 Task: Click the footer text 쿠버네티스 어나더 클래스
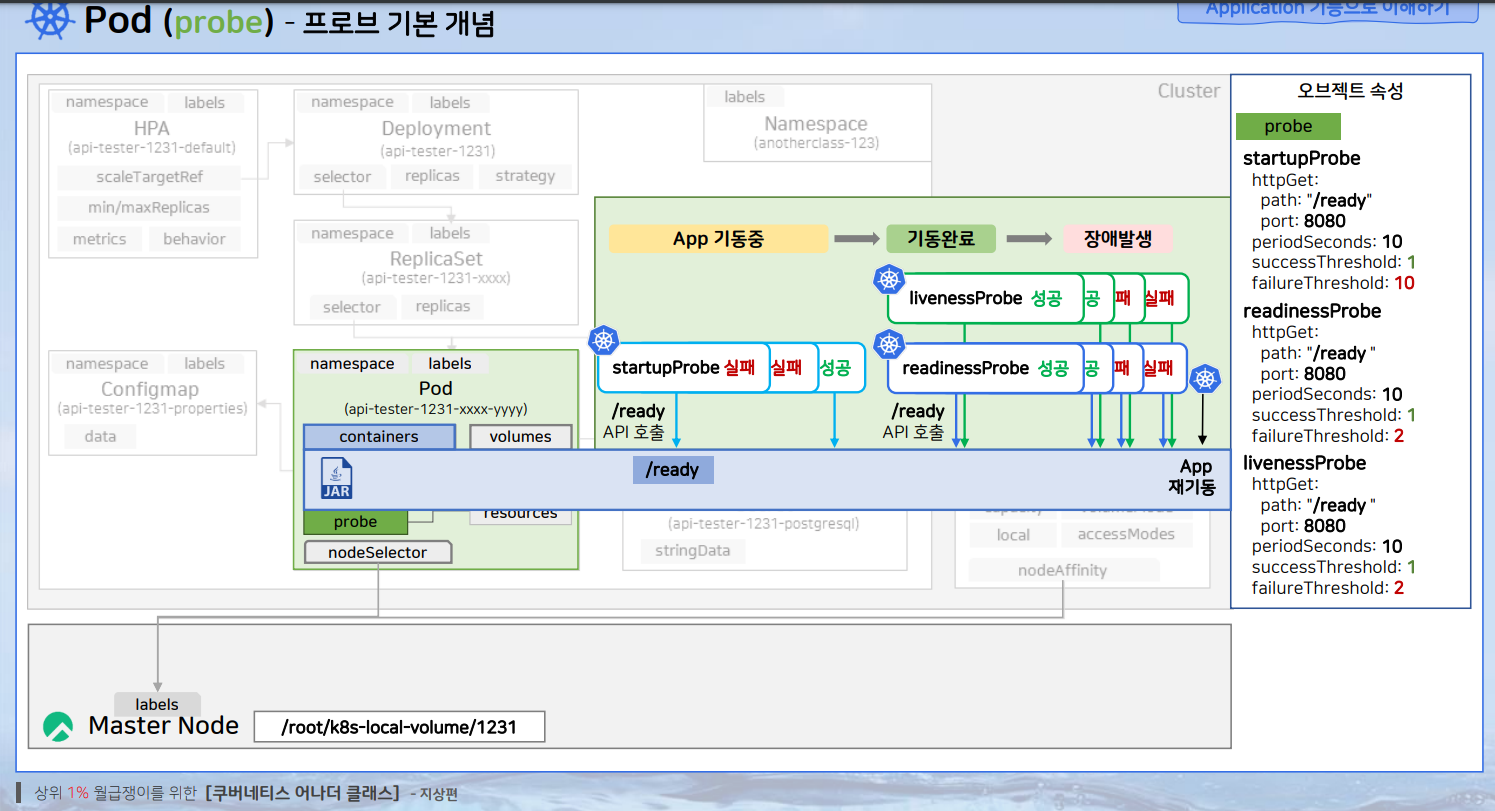click(x=302, y=793)
